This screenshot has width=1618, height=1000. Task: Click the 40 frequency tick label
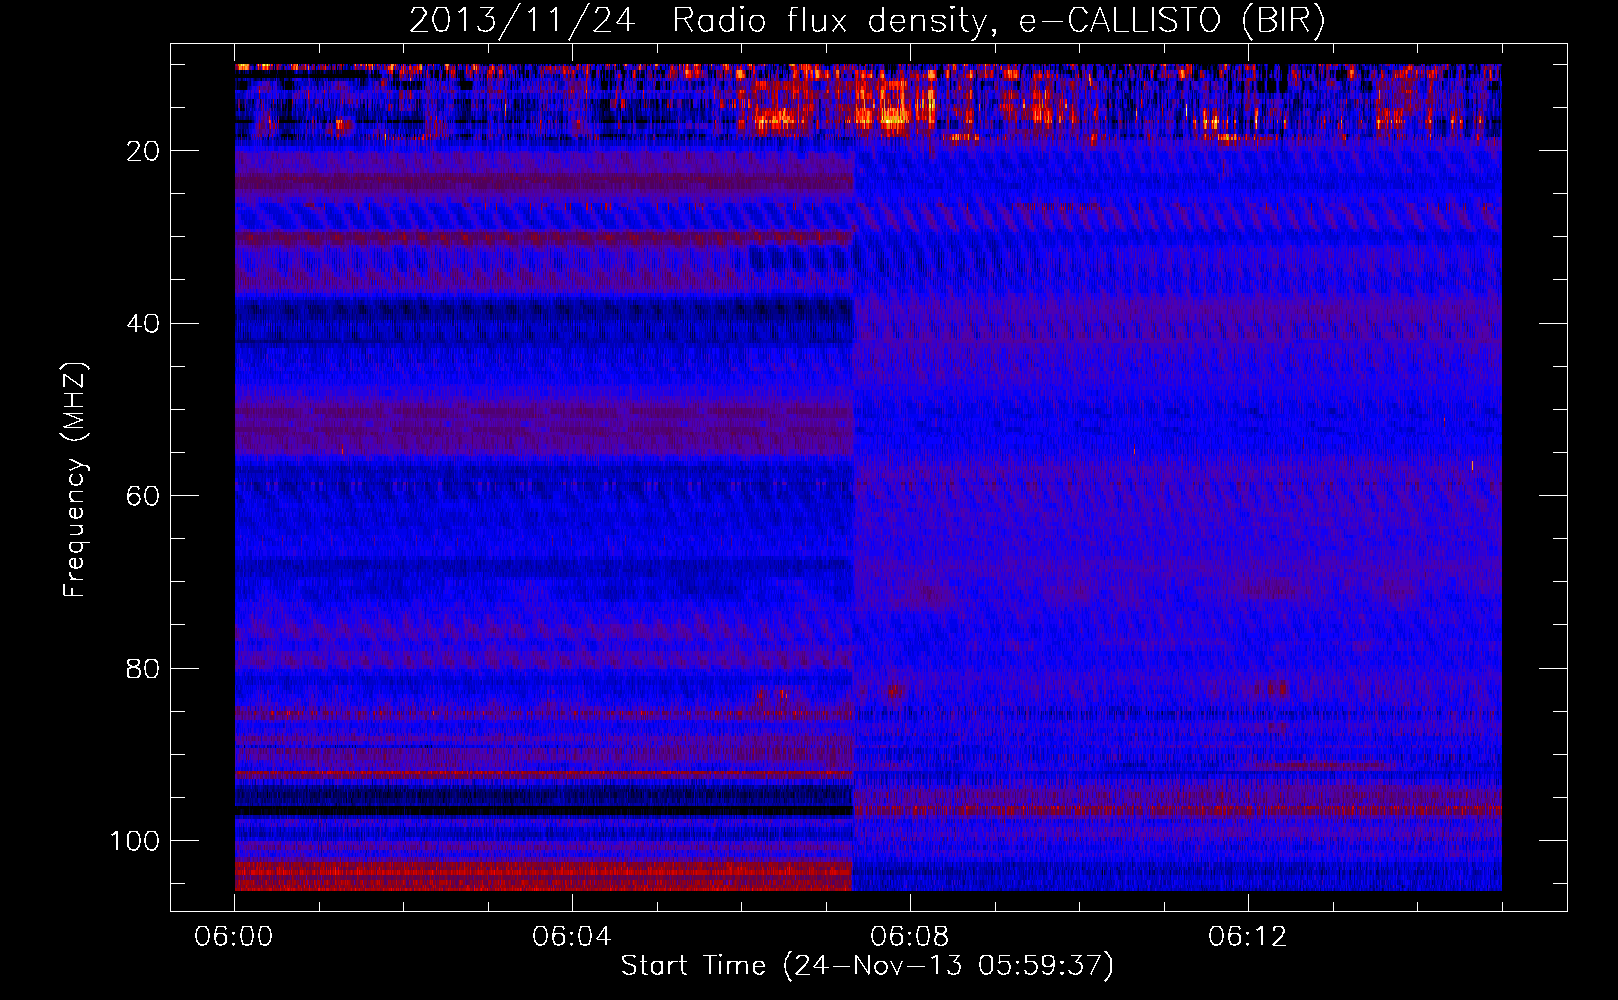click(144, 324)
